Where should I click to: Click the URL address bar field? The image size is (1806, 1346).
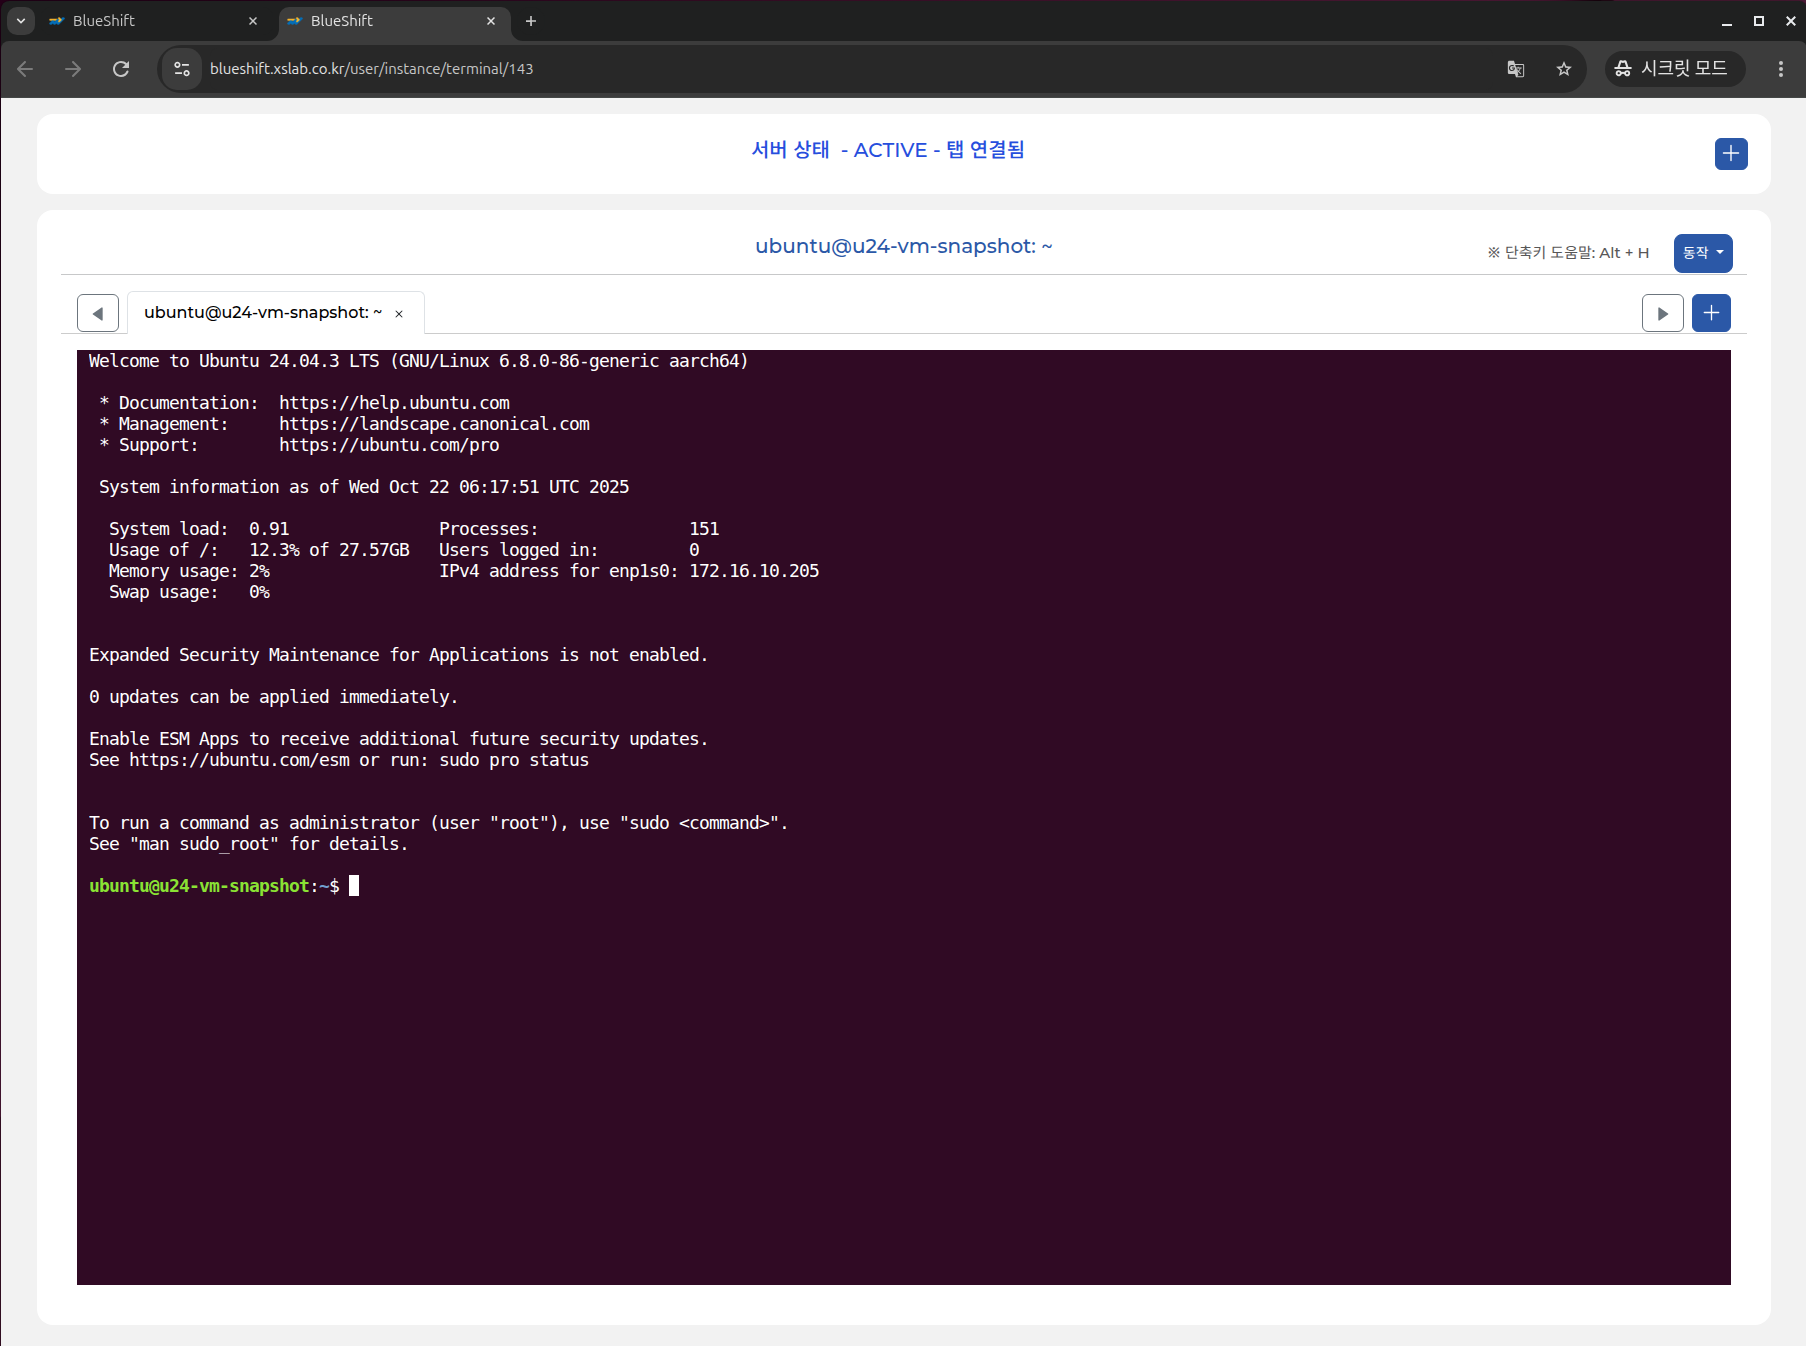click(x=800, y=69)
